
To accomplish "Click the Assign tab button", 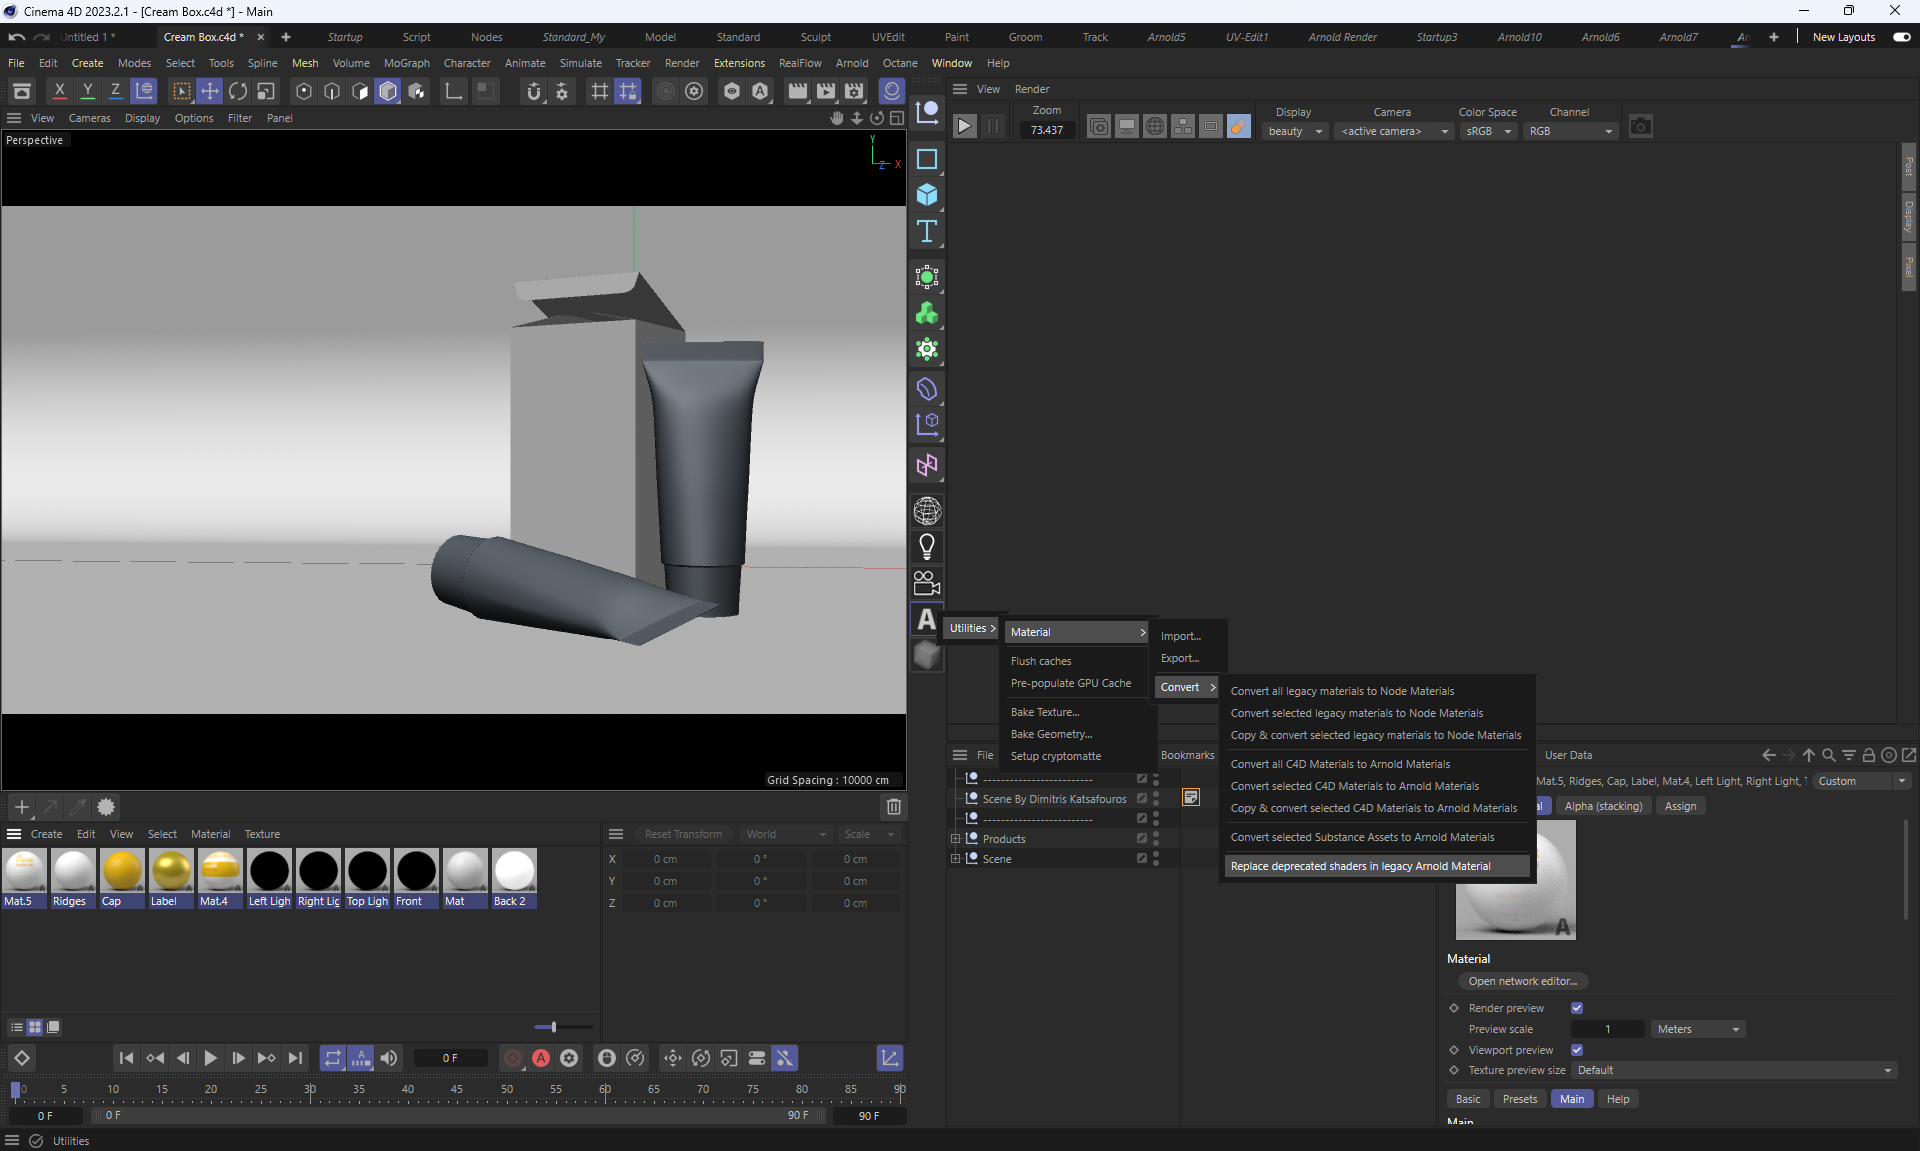I will pos(1680,806).
